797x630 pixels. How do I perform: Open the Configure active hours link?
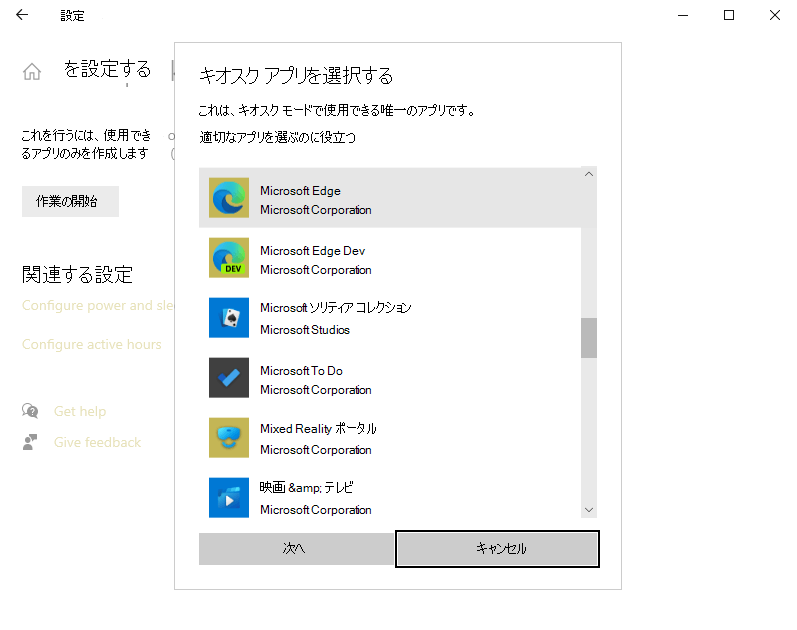coord(91,344)
